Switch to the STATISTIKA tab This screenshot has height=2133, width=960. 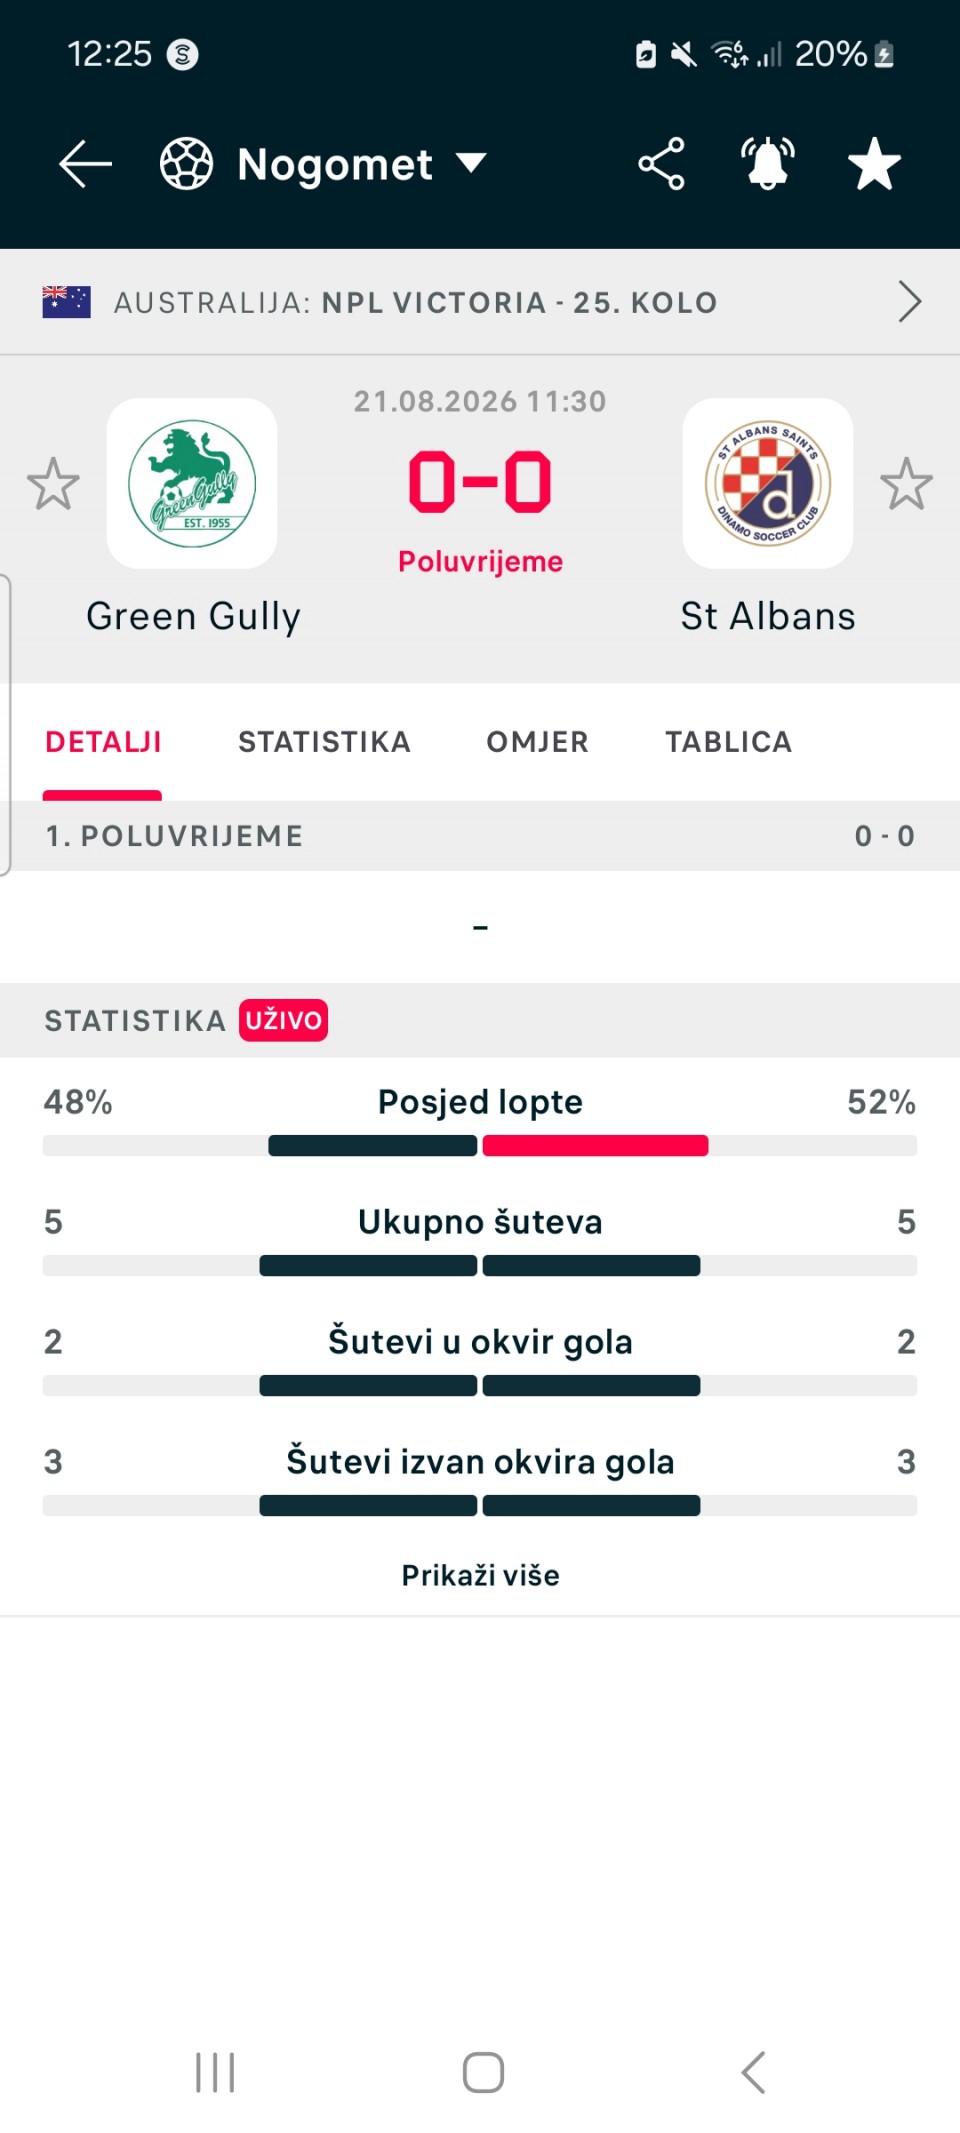(x=324, y=742)
